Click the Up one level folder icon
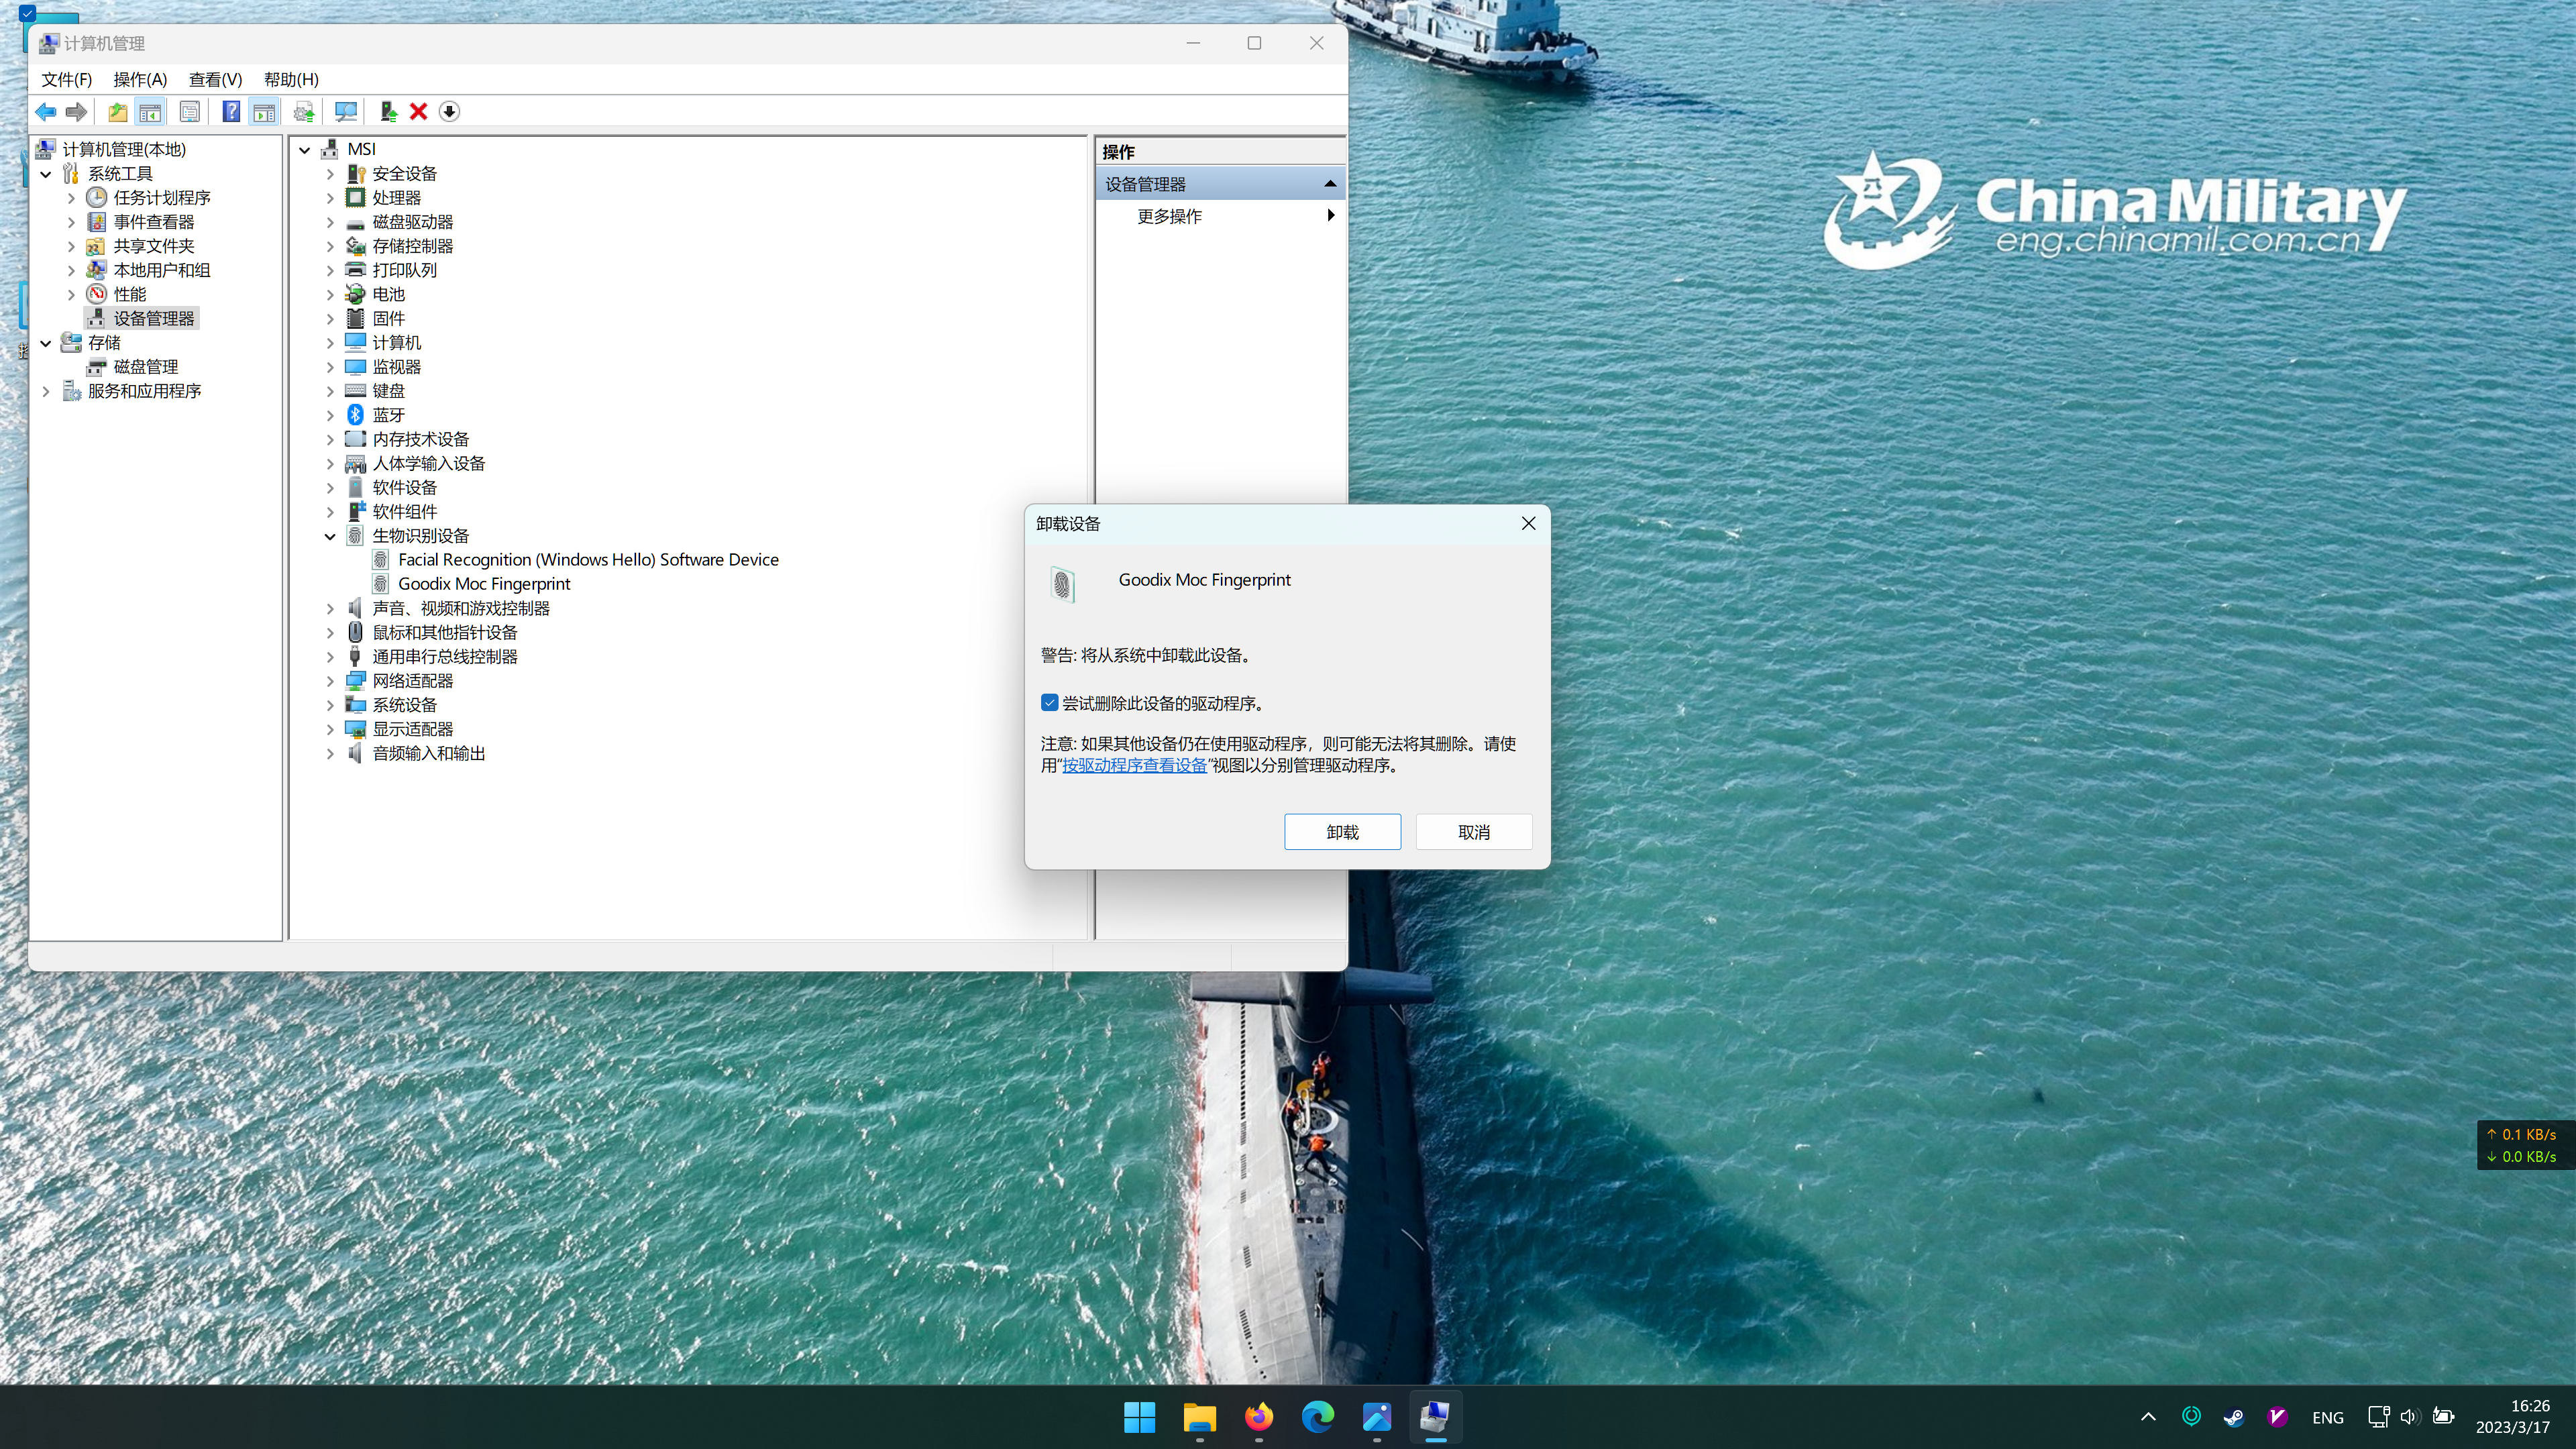 point(118,112)
